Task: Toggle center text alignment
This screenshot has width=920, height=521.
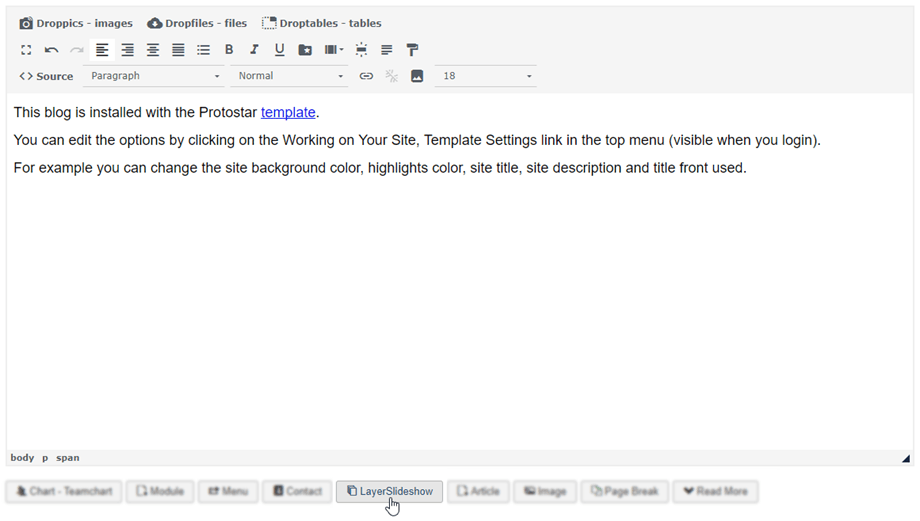Action: click(153, 50)
